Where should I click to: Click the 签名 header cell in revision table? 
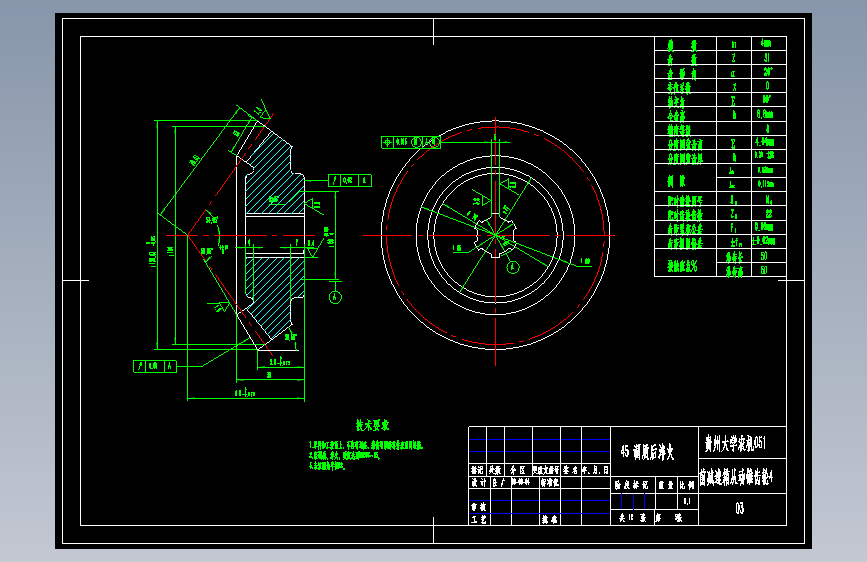tap(571, 470)
